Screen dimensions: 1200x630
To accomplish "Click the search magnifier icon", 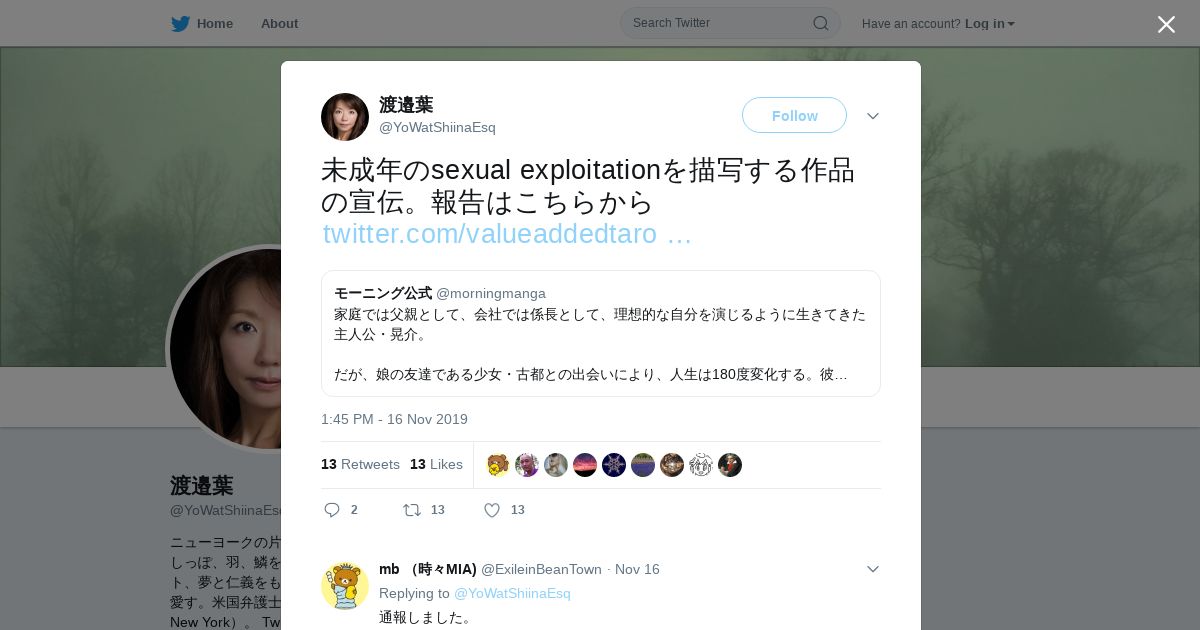I will [x=820, y=23].
